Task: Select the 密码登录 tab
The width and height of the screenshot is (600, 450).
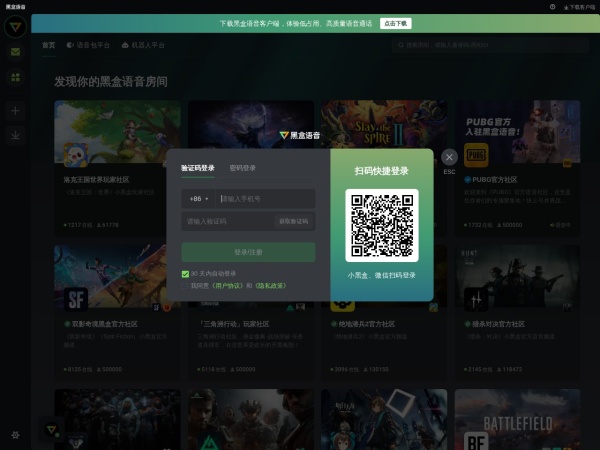Action: click(243, 168)
